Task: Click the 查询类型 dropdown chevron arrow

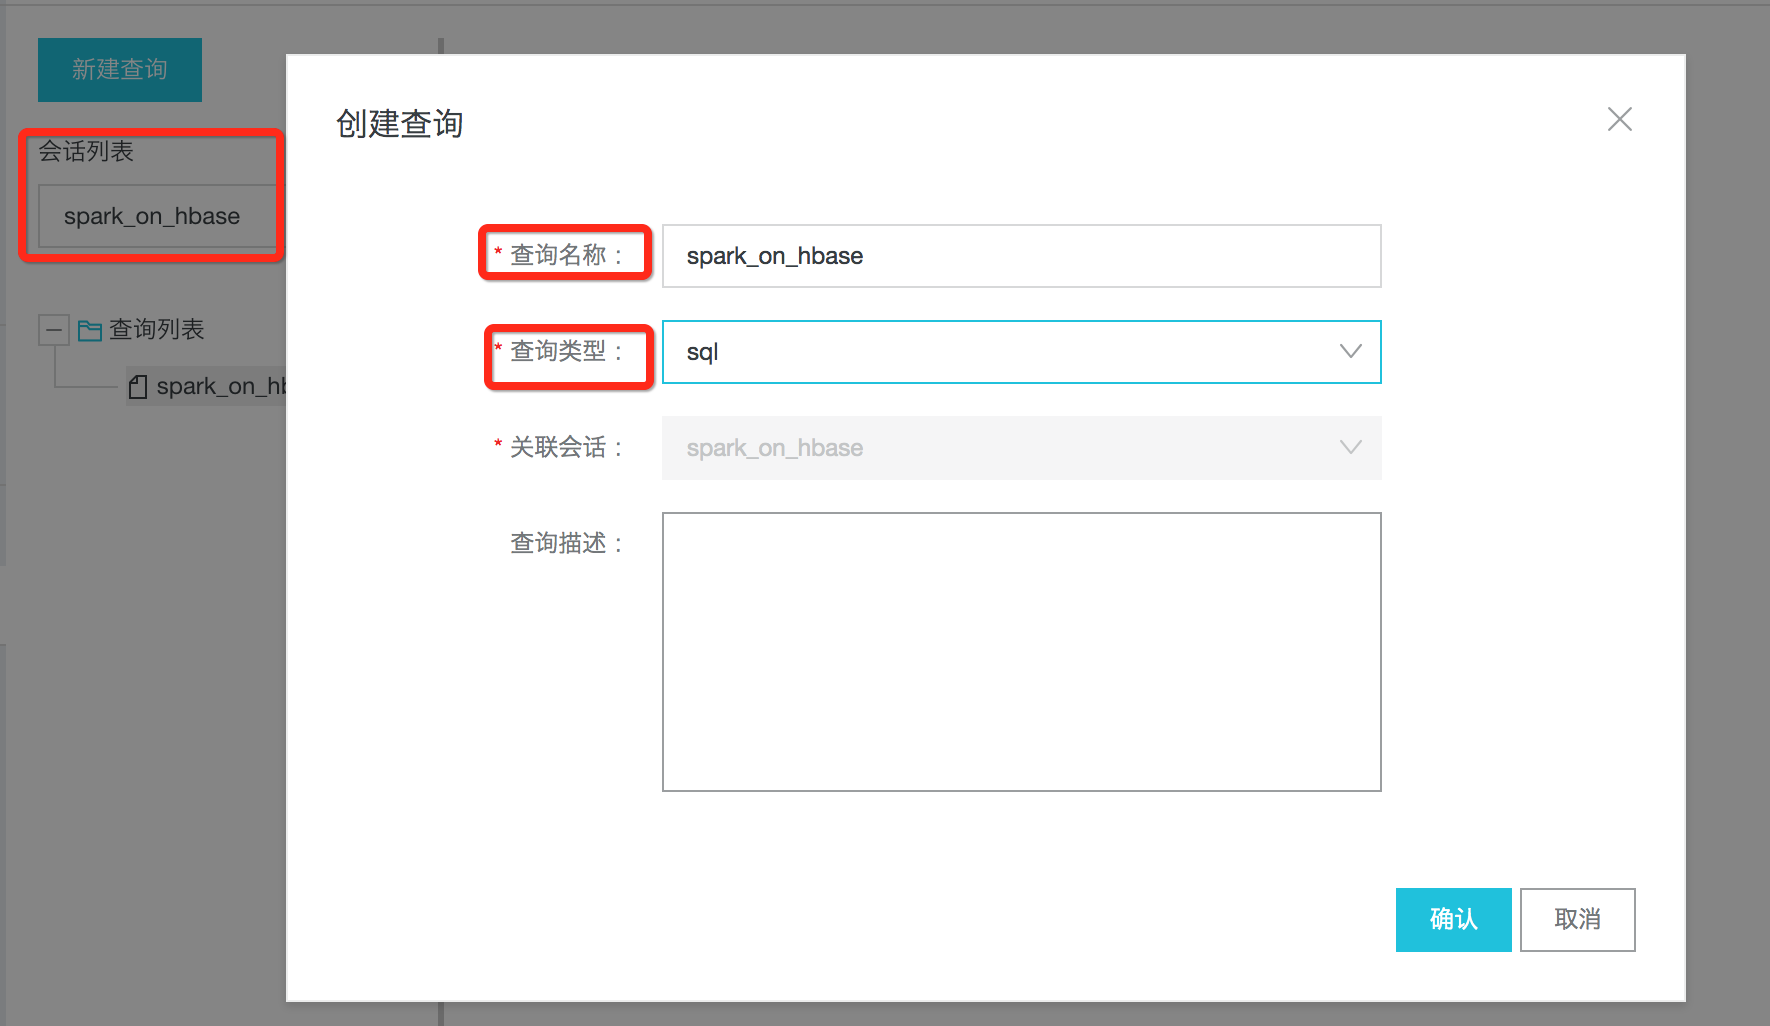Action: (1350, 351)
